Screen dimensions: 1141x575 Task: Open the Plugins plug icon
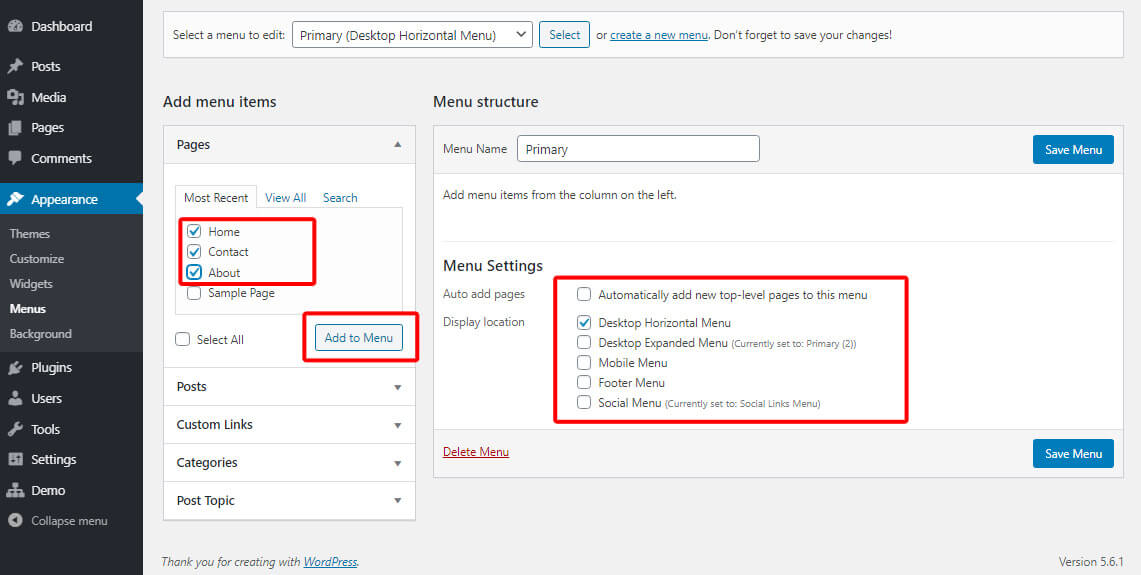(x=15, y=368)
